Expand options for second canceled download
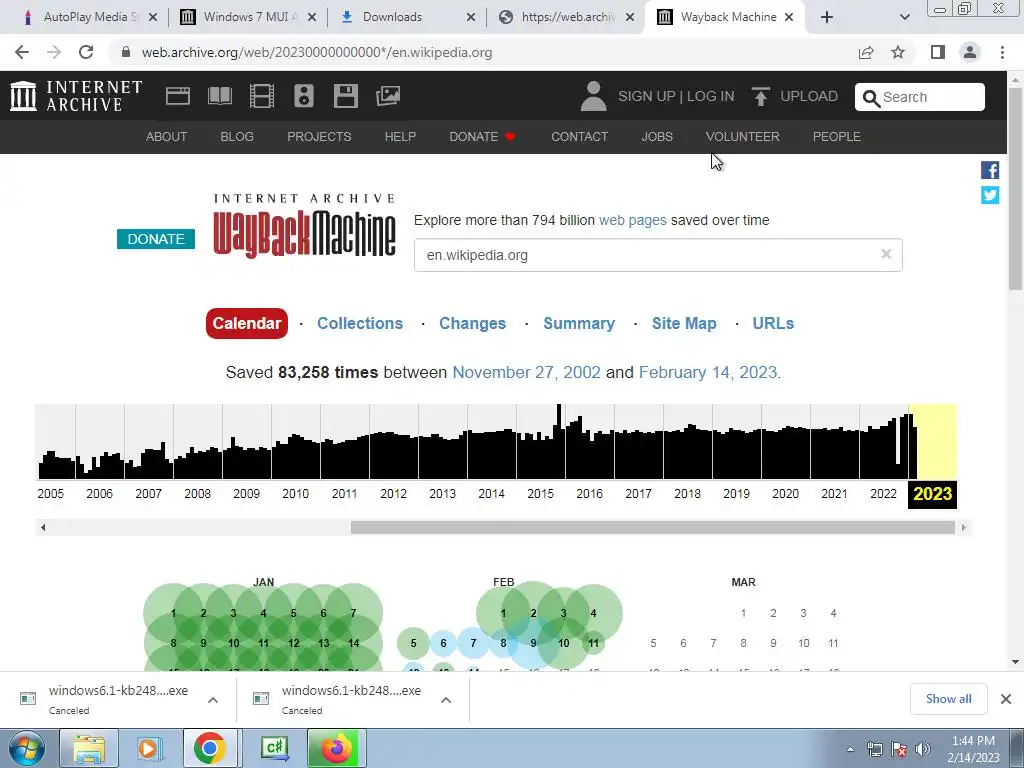Image resolution: width=1024 pixels, height=768 pixels. click(x=446, y=700)
